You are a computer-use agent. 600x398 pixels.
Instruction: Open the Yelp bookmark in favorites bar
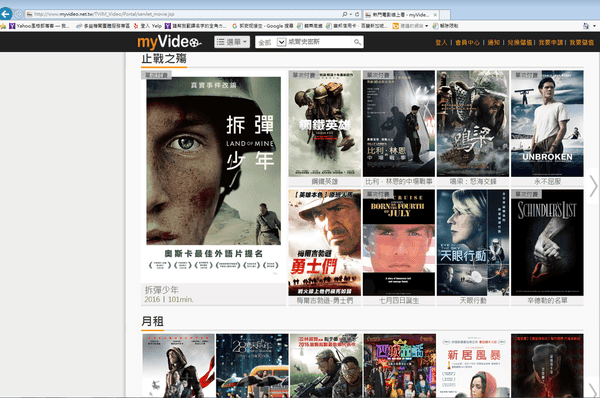(148, 26)
